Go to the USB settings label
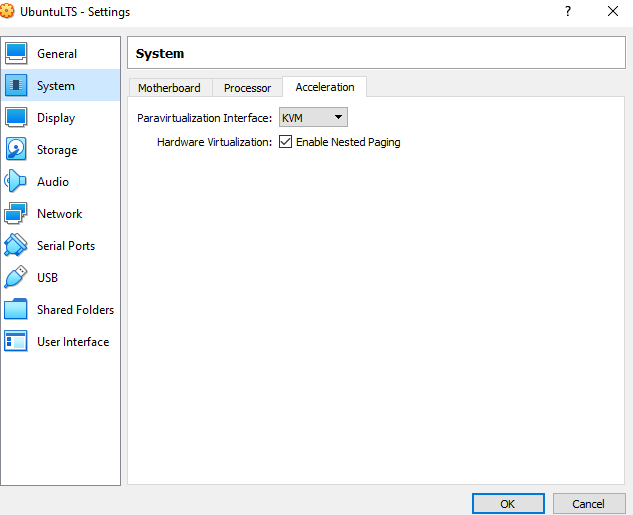Viewport: 633px width, 515px height. [x=48, y=278]
